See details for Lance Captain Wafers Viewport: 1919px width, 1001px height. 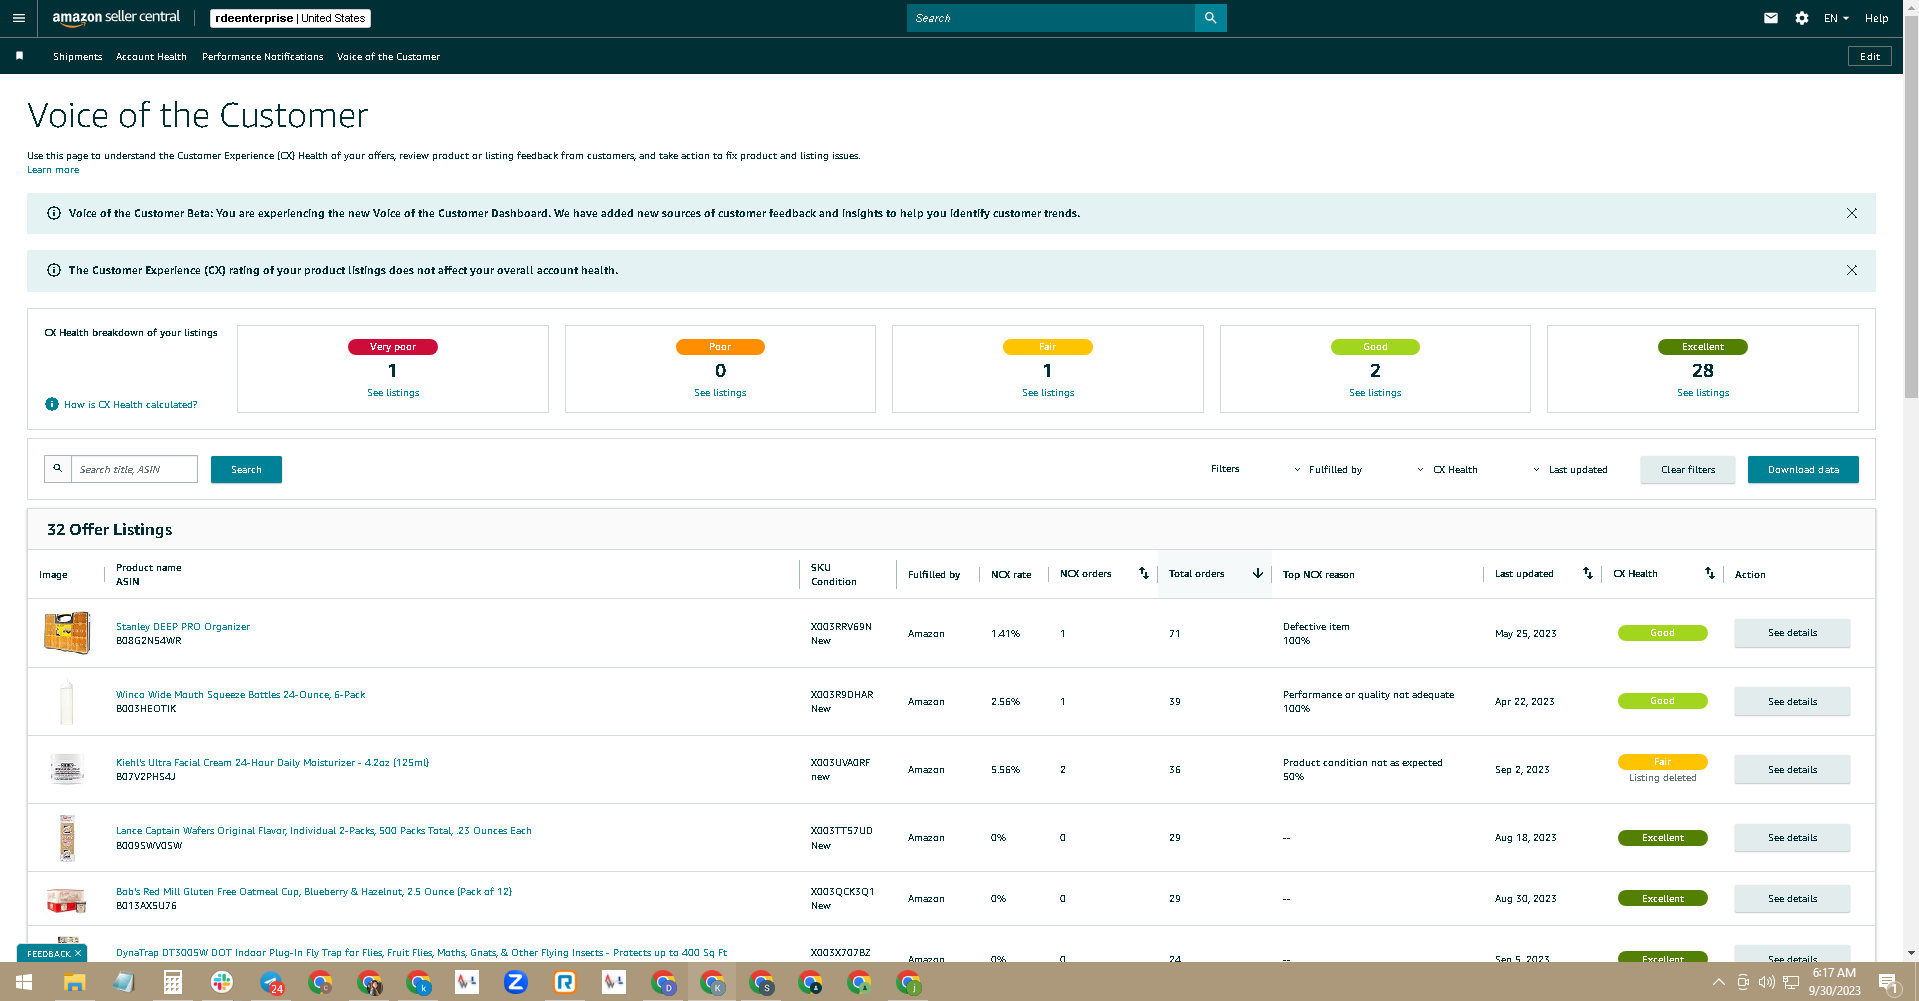[1792, 837]
